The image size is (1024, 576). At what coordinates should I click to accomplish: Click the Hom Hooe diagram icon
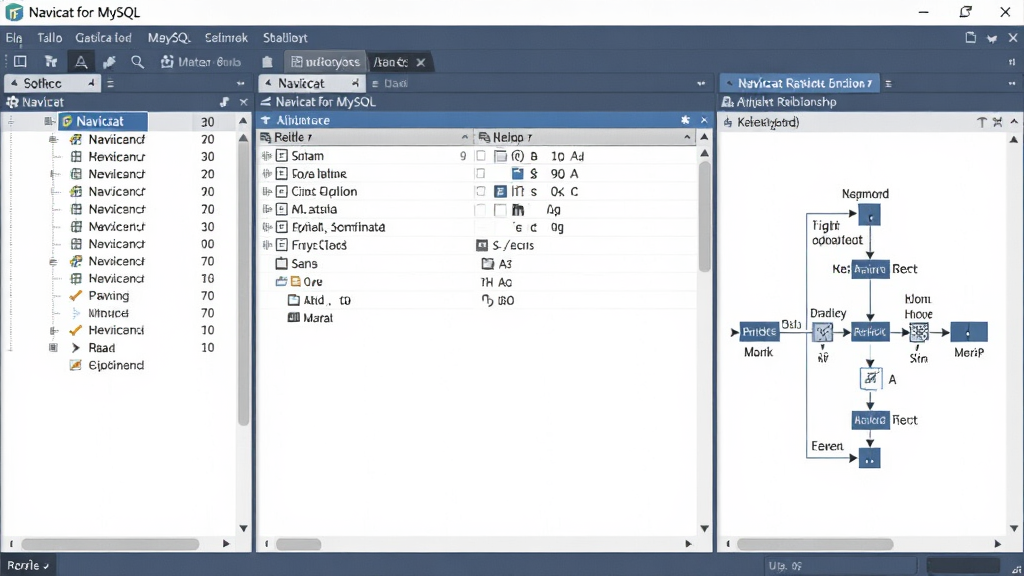point(919,332)
